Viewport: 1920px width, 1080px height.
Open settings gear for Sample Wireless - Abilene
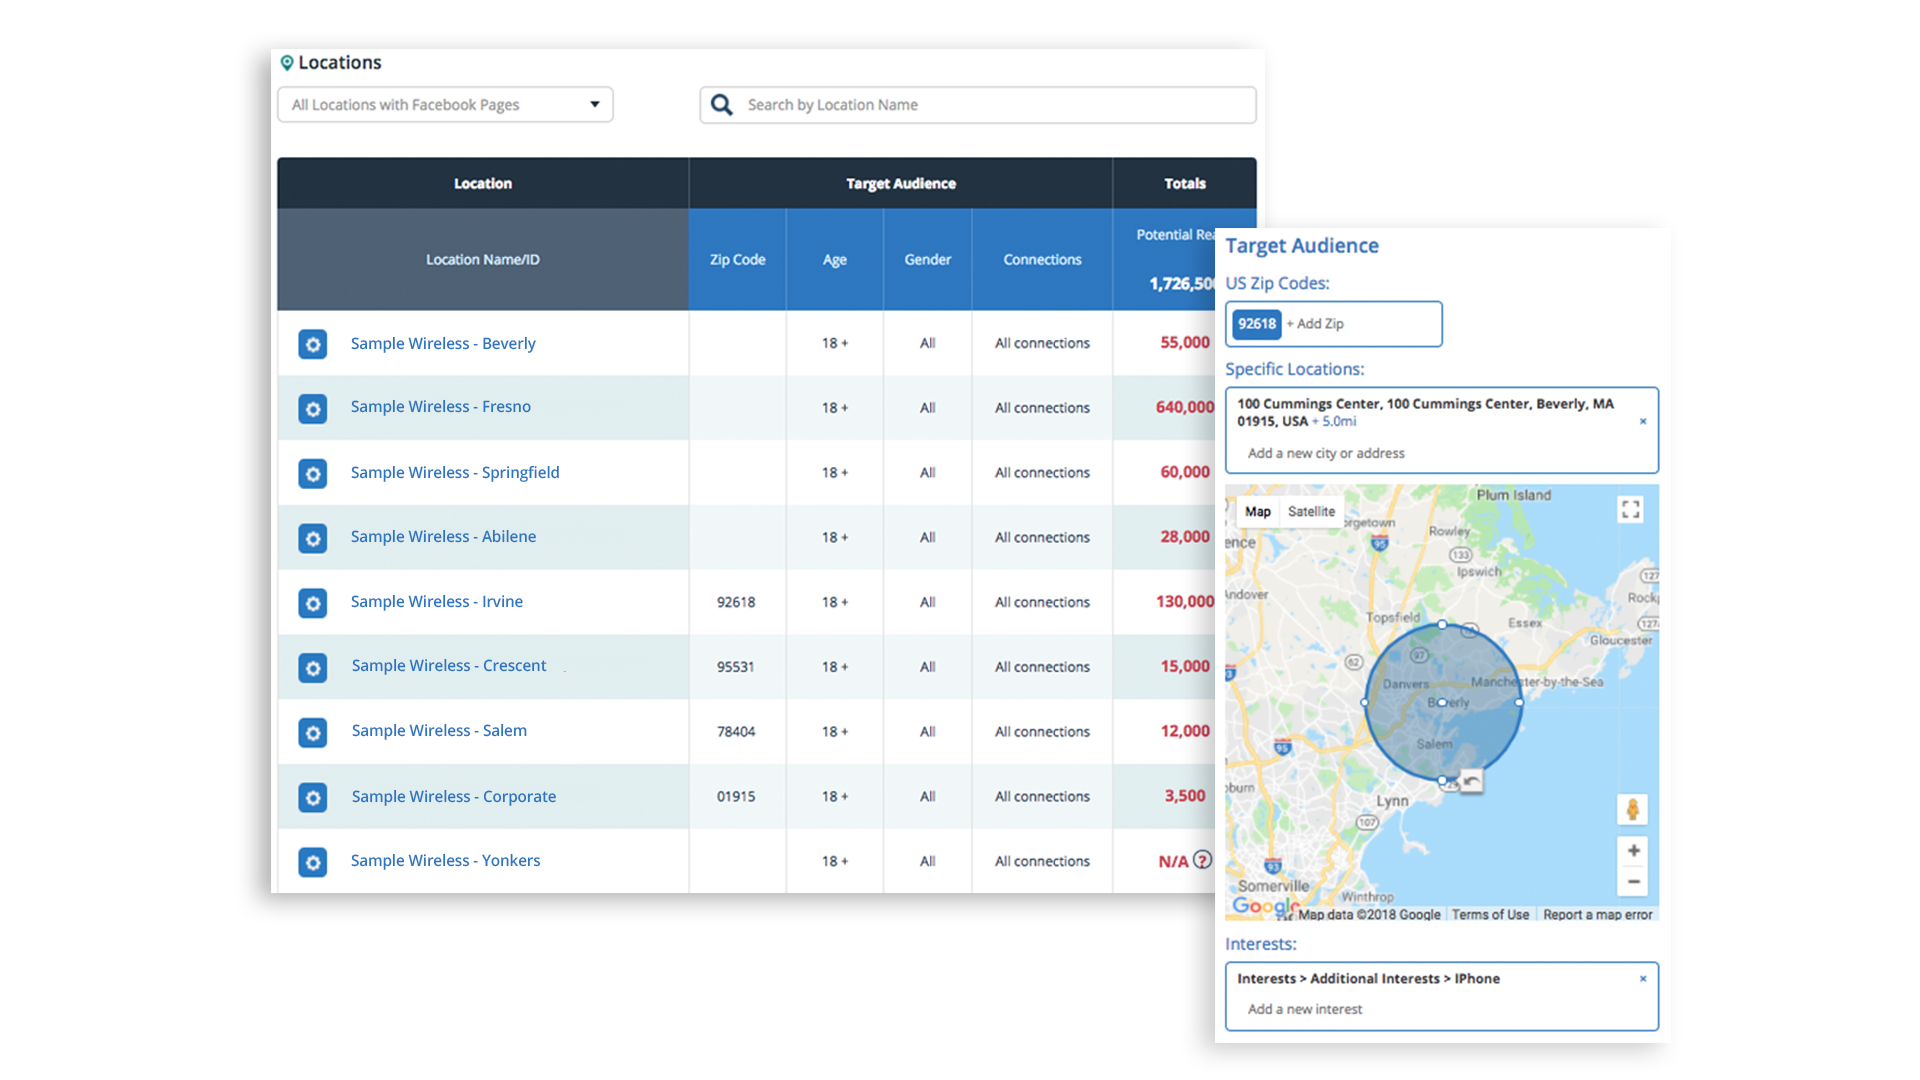tap(313, 538)
